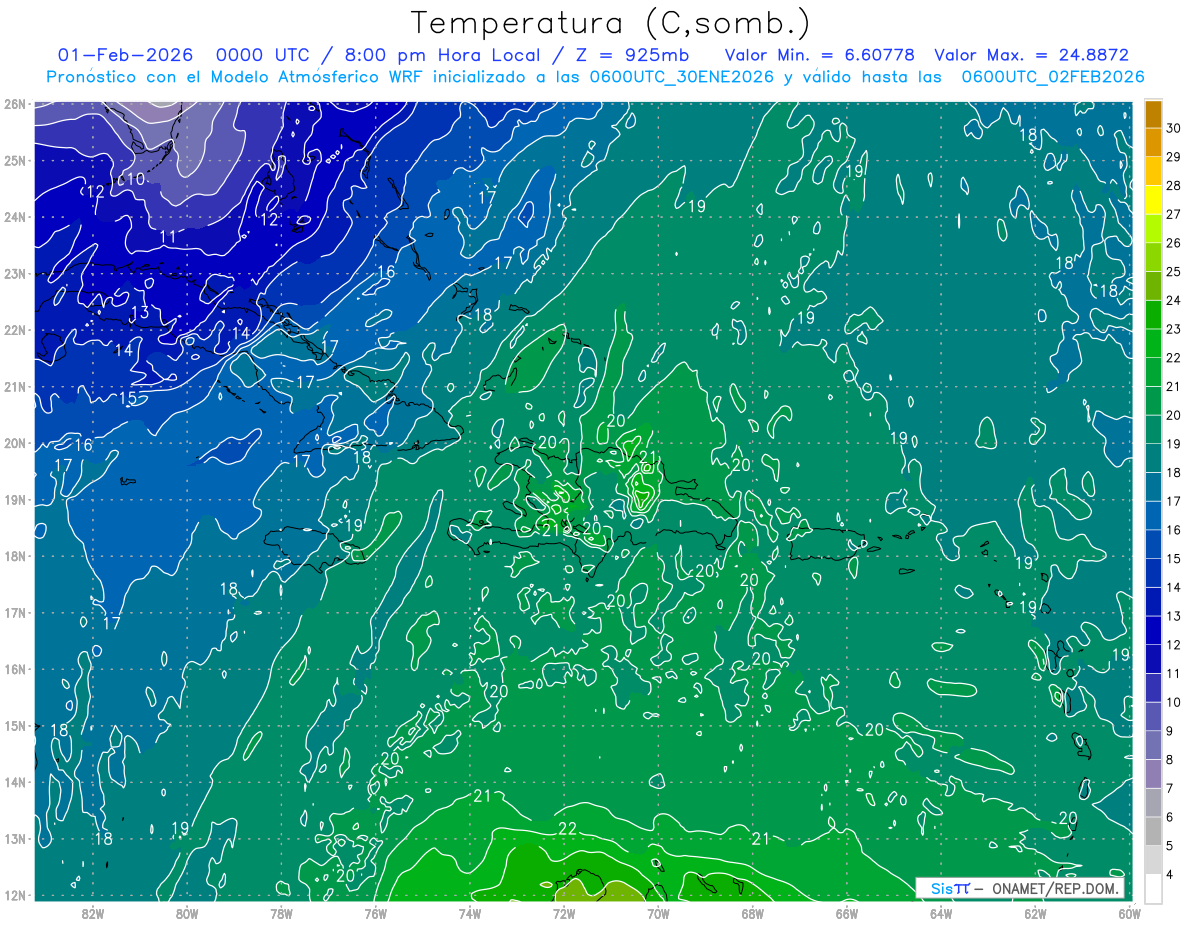The image size is (1200, 927).
Task: Click the "Valor Max. = 24.8872" value
Action: [1032, 55]
